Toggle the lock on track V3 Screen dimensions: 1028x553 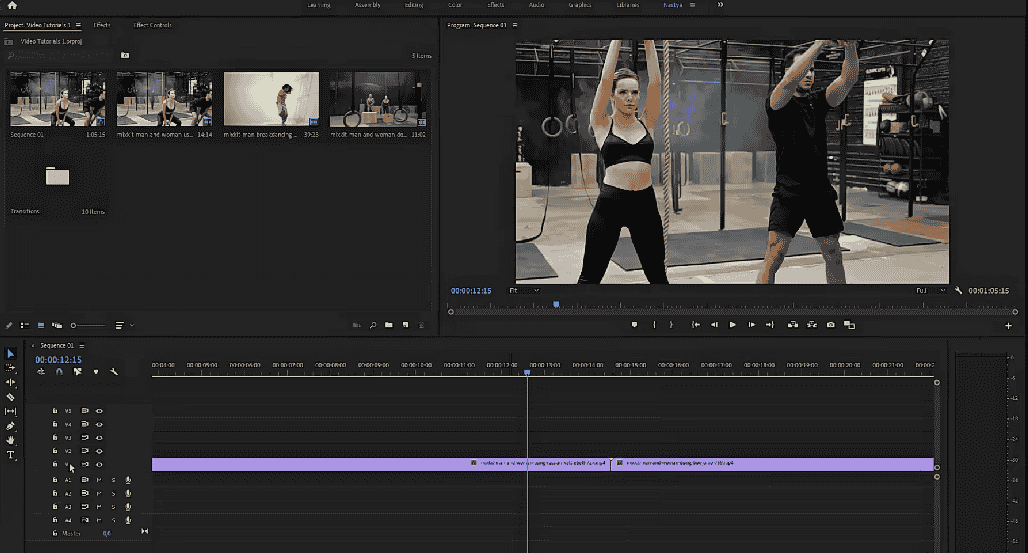click(55, 438)
